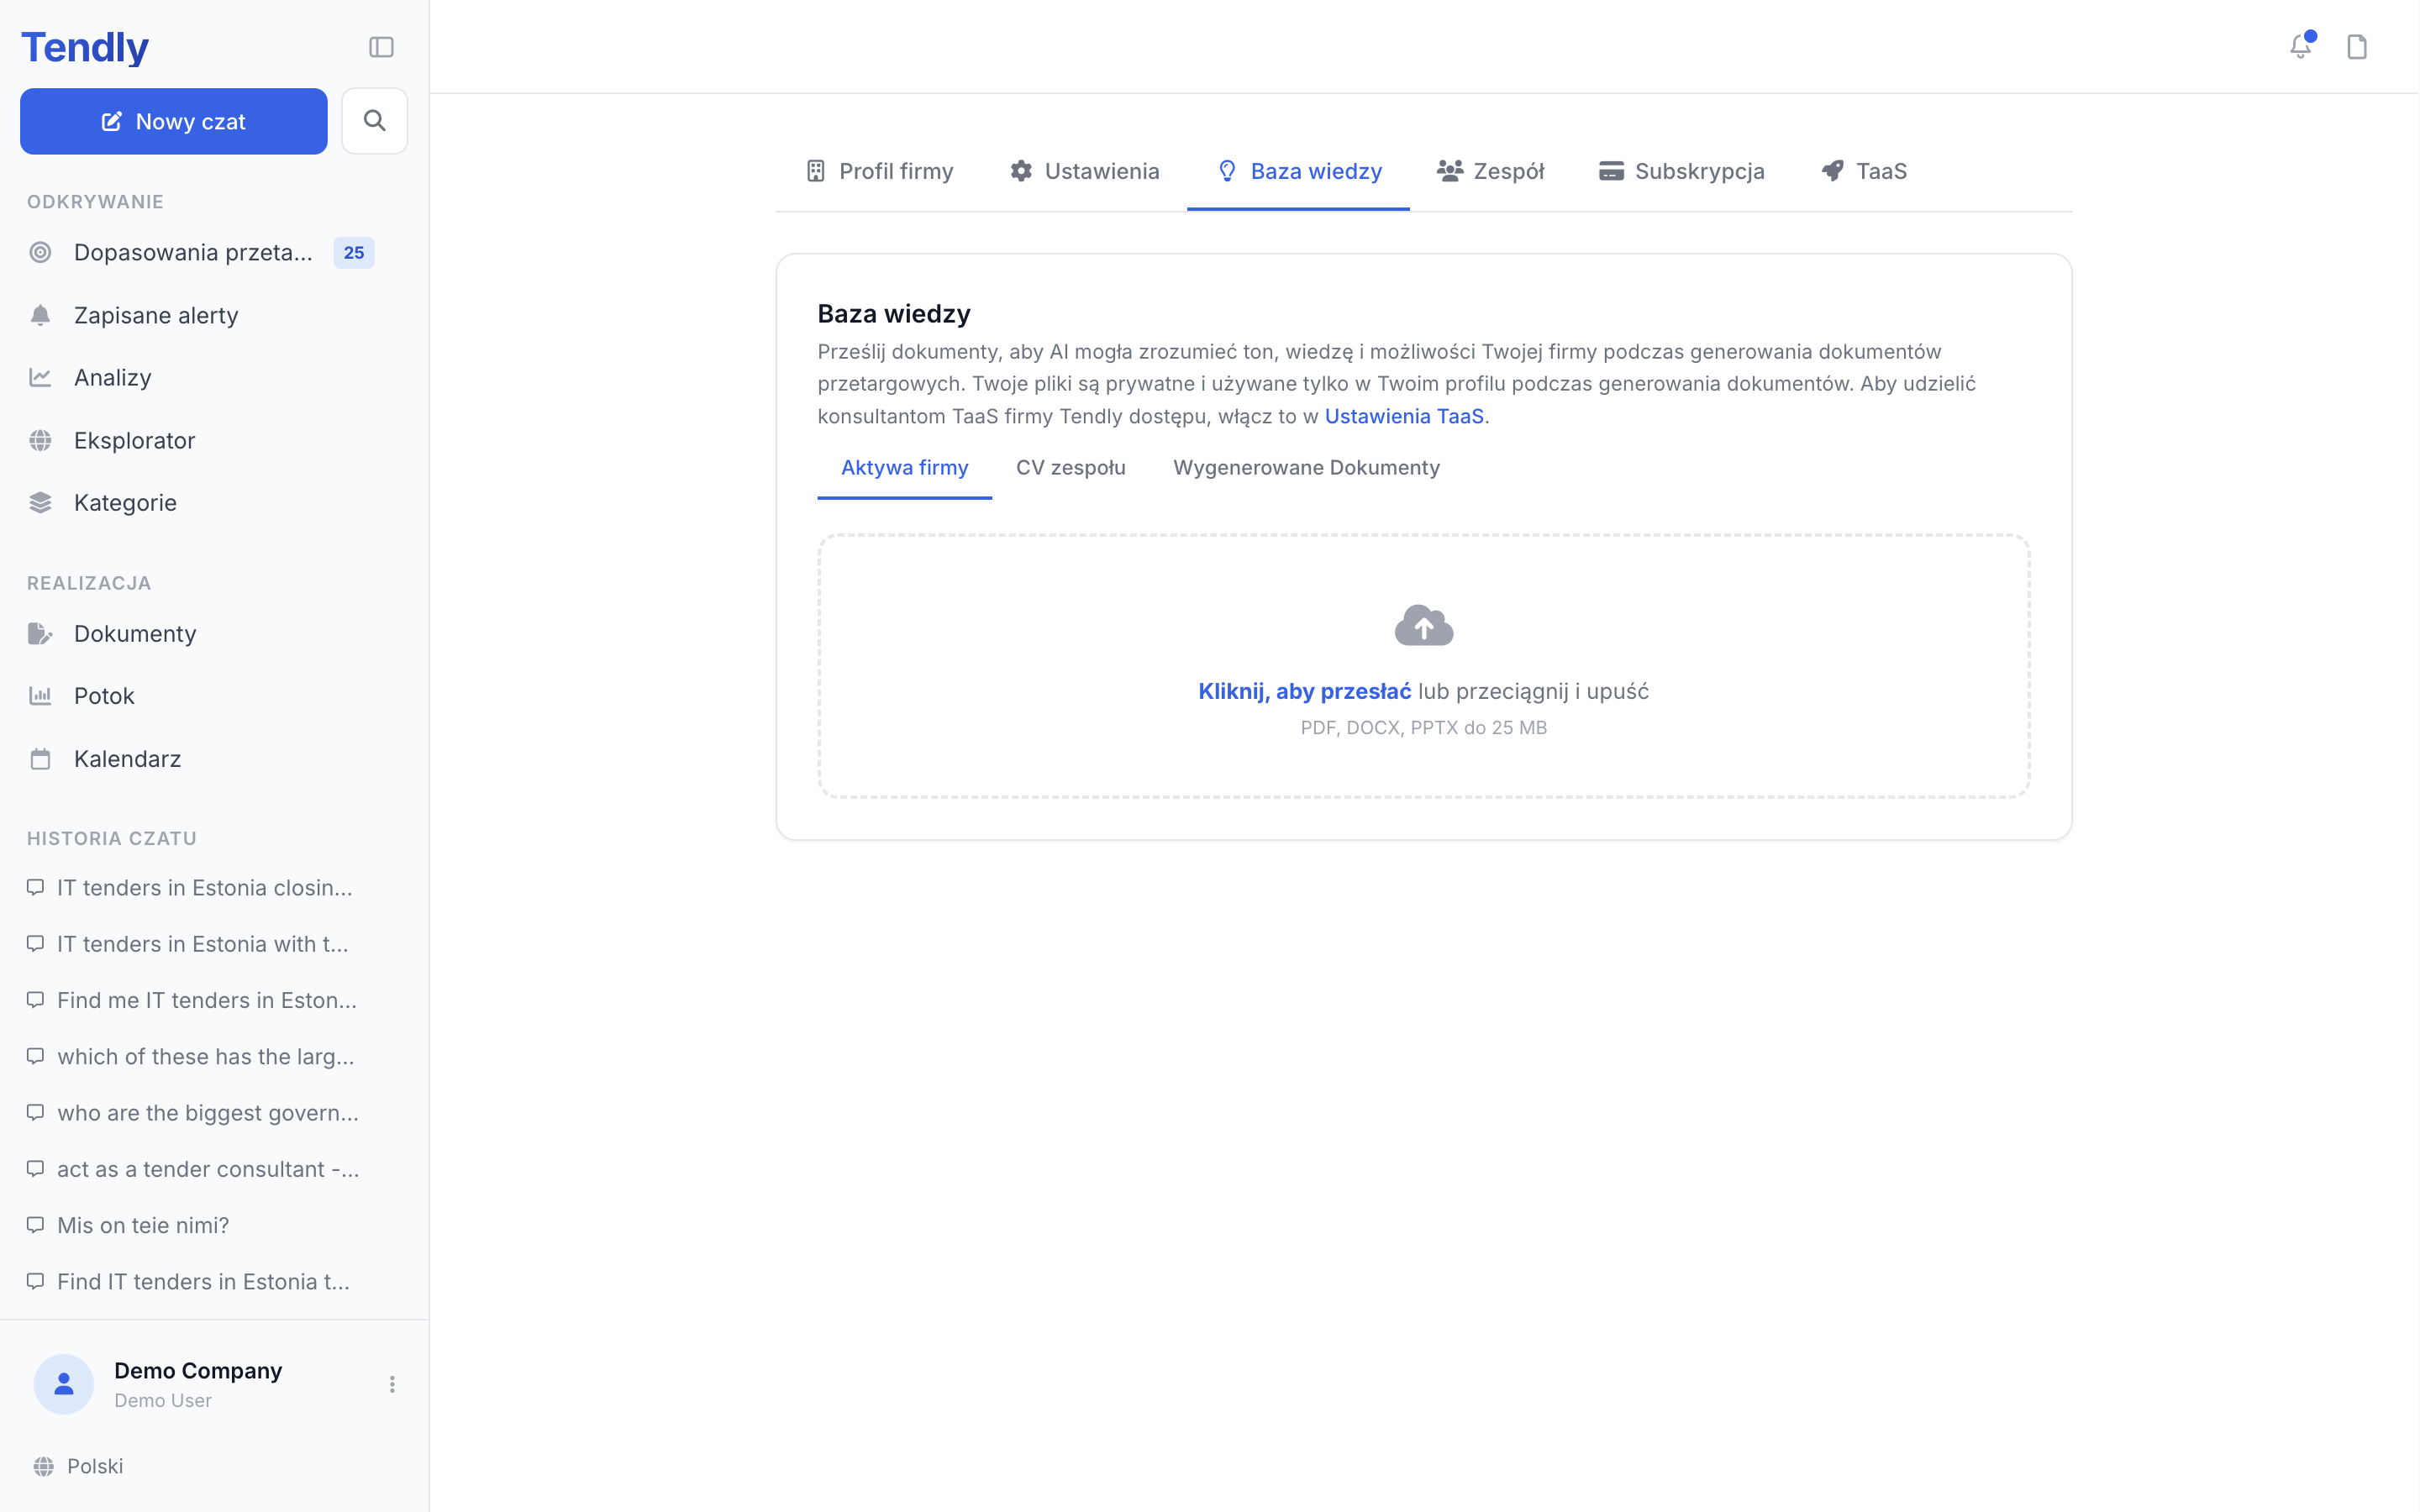Click the Demo Company account name

coord(198,1370)
